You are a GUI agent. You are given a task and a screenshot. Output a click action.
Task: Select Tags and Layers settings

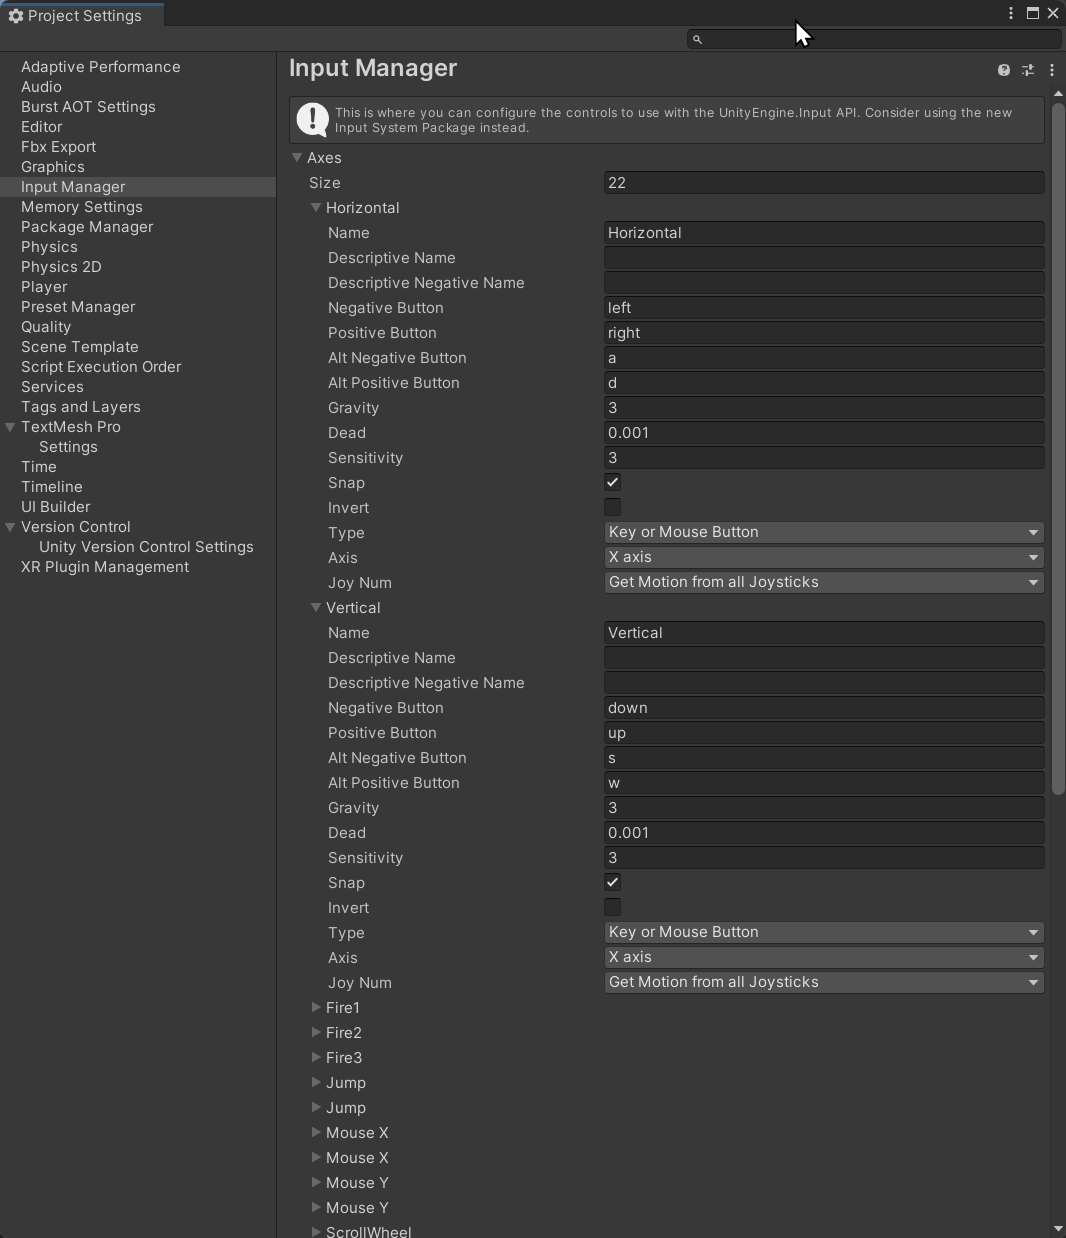80,407
